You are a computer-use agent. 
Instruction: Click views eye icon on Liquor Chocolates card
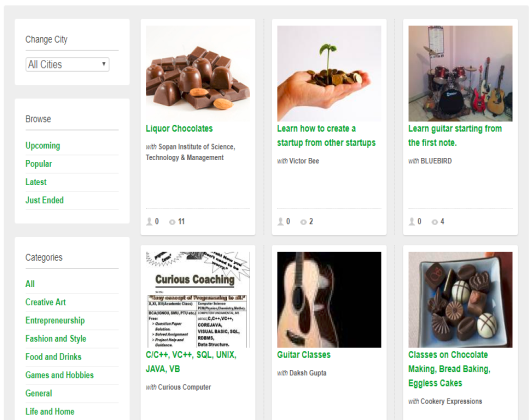click(x=172, y=222)
